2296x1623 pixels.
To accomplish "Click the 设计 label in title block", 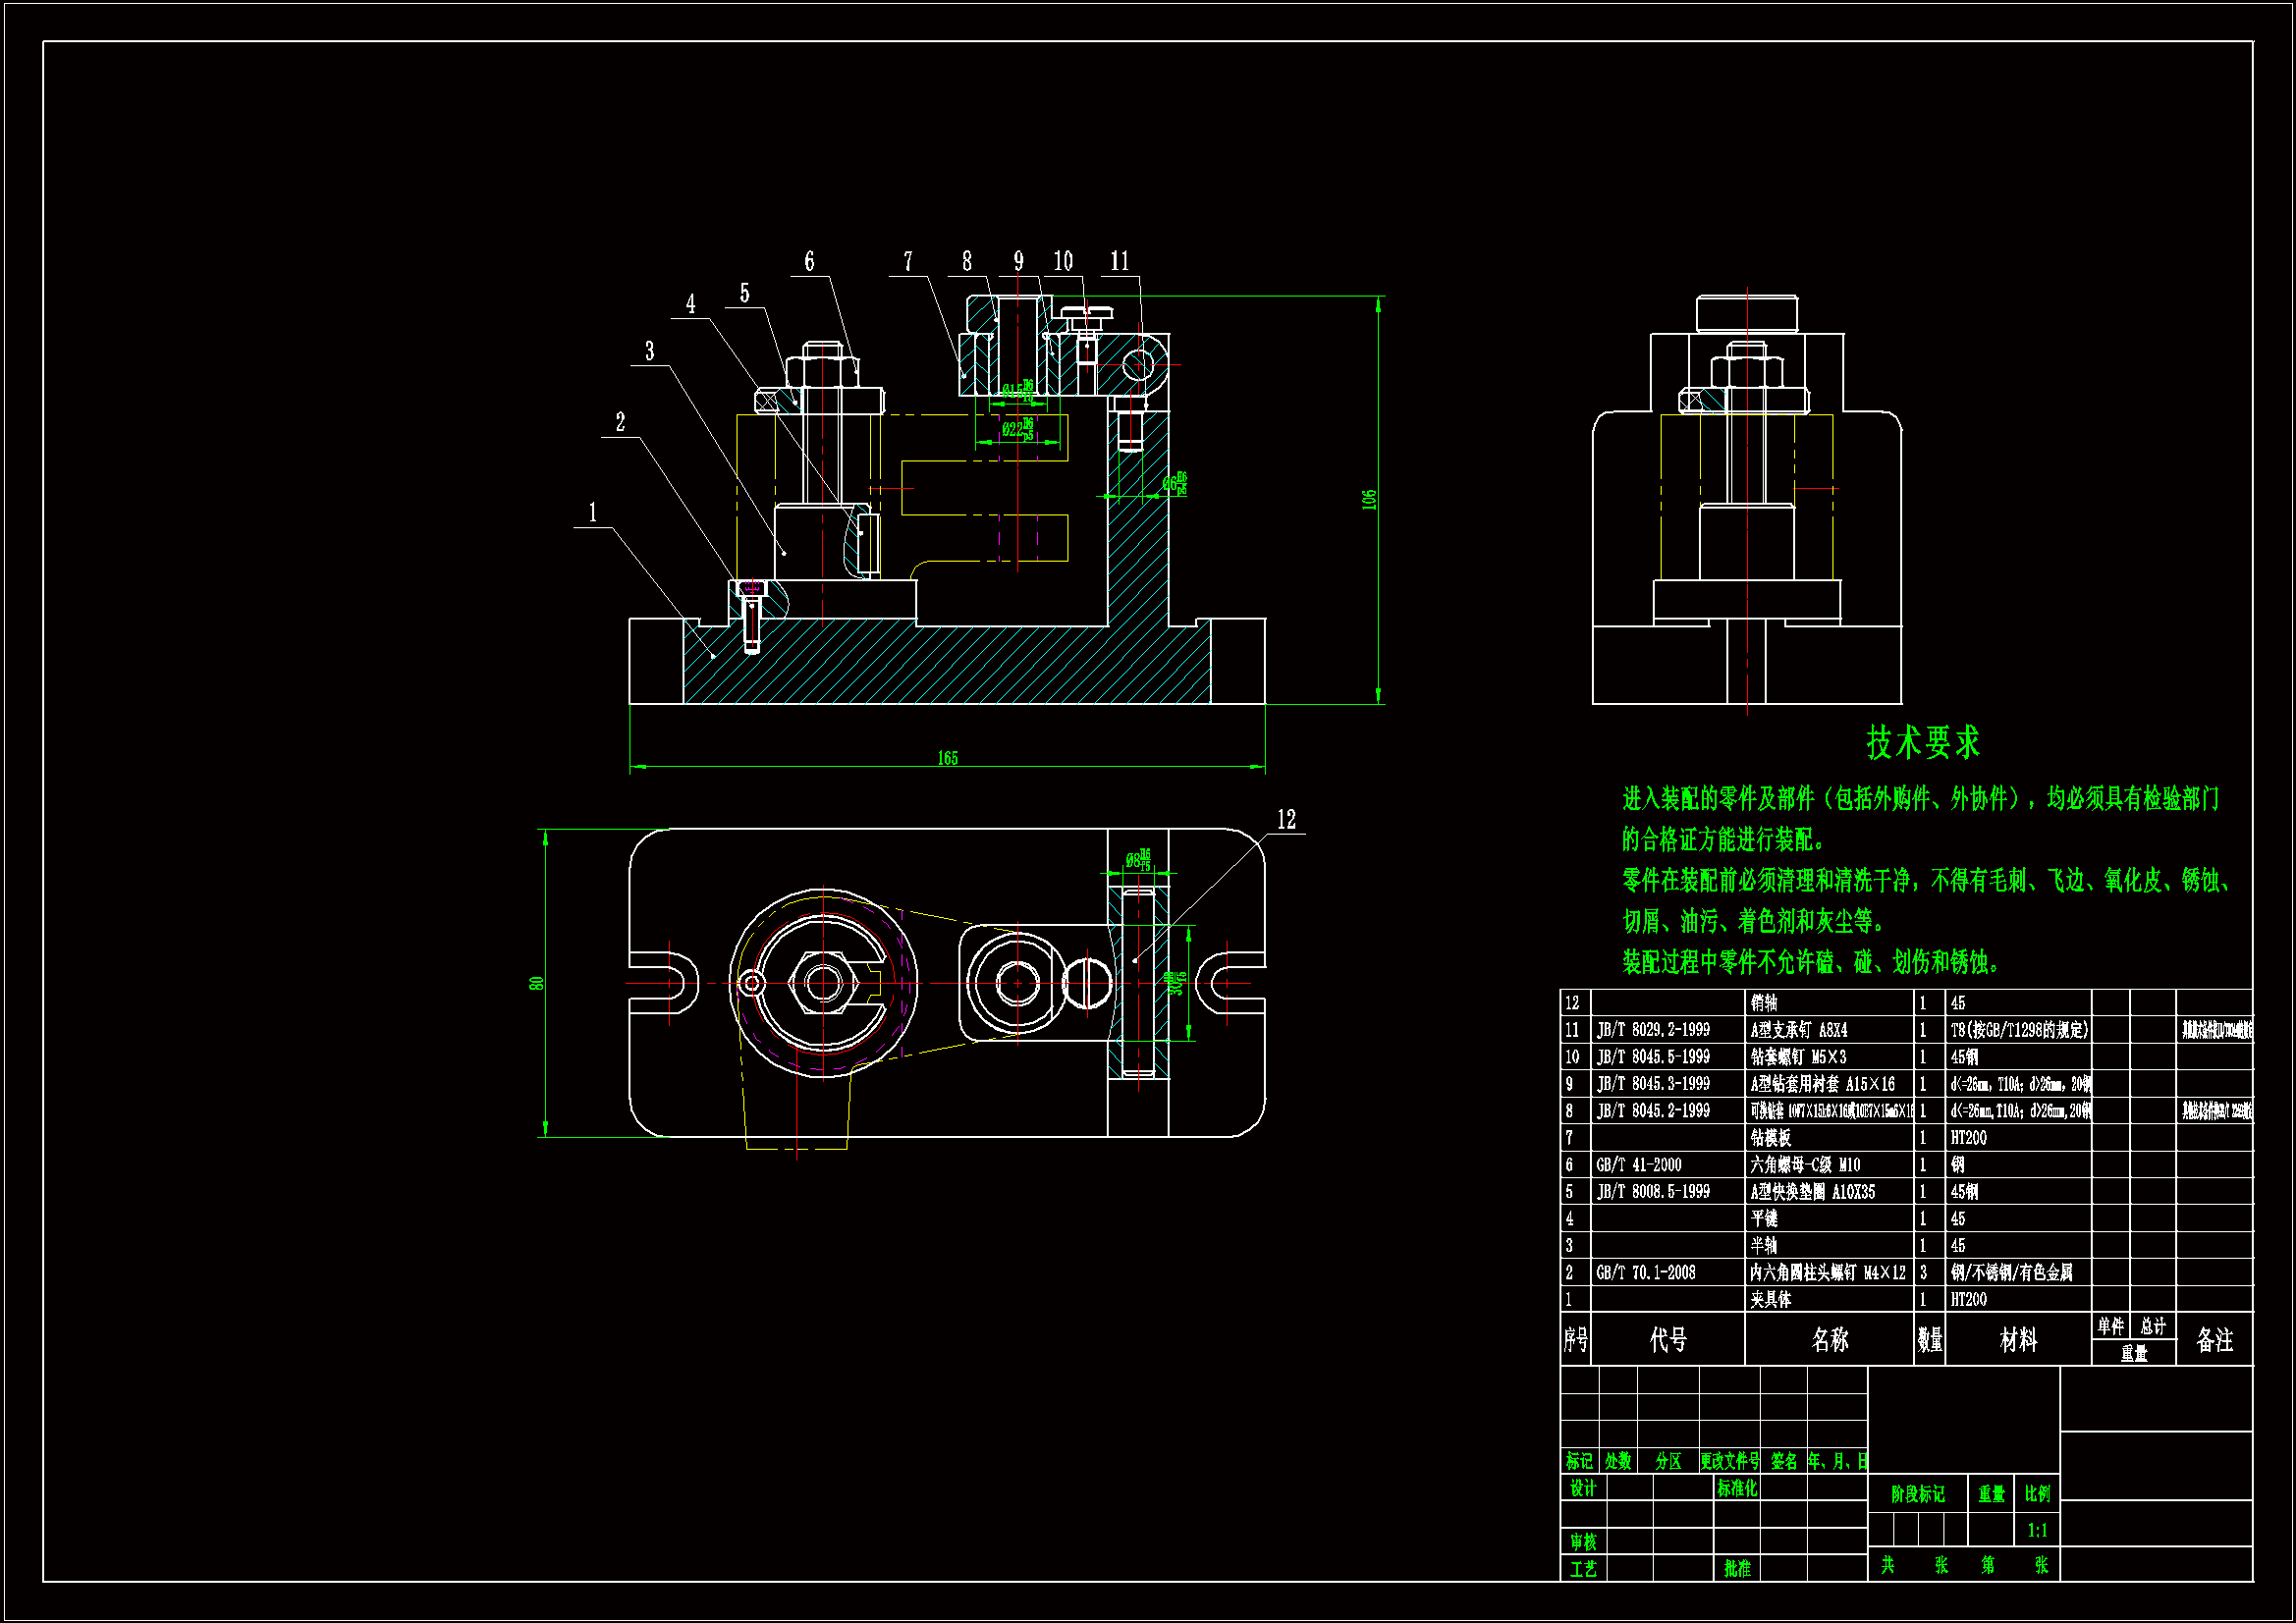I will 1583,1489.
